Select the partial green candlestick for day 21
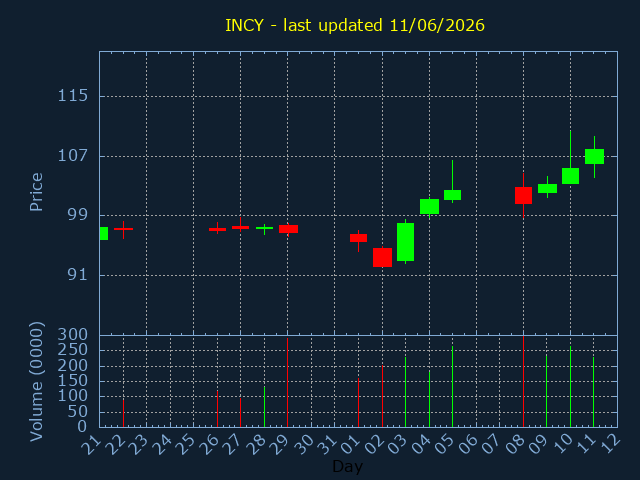 coord(104,233)
